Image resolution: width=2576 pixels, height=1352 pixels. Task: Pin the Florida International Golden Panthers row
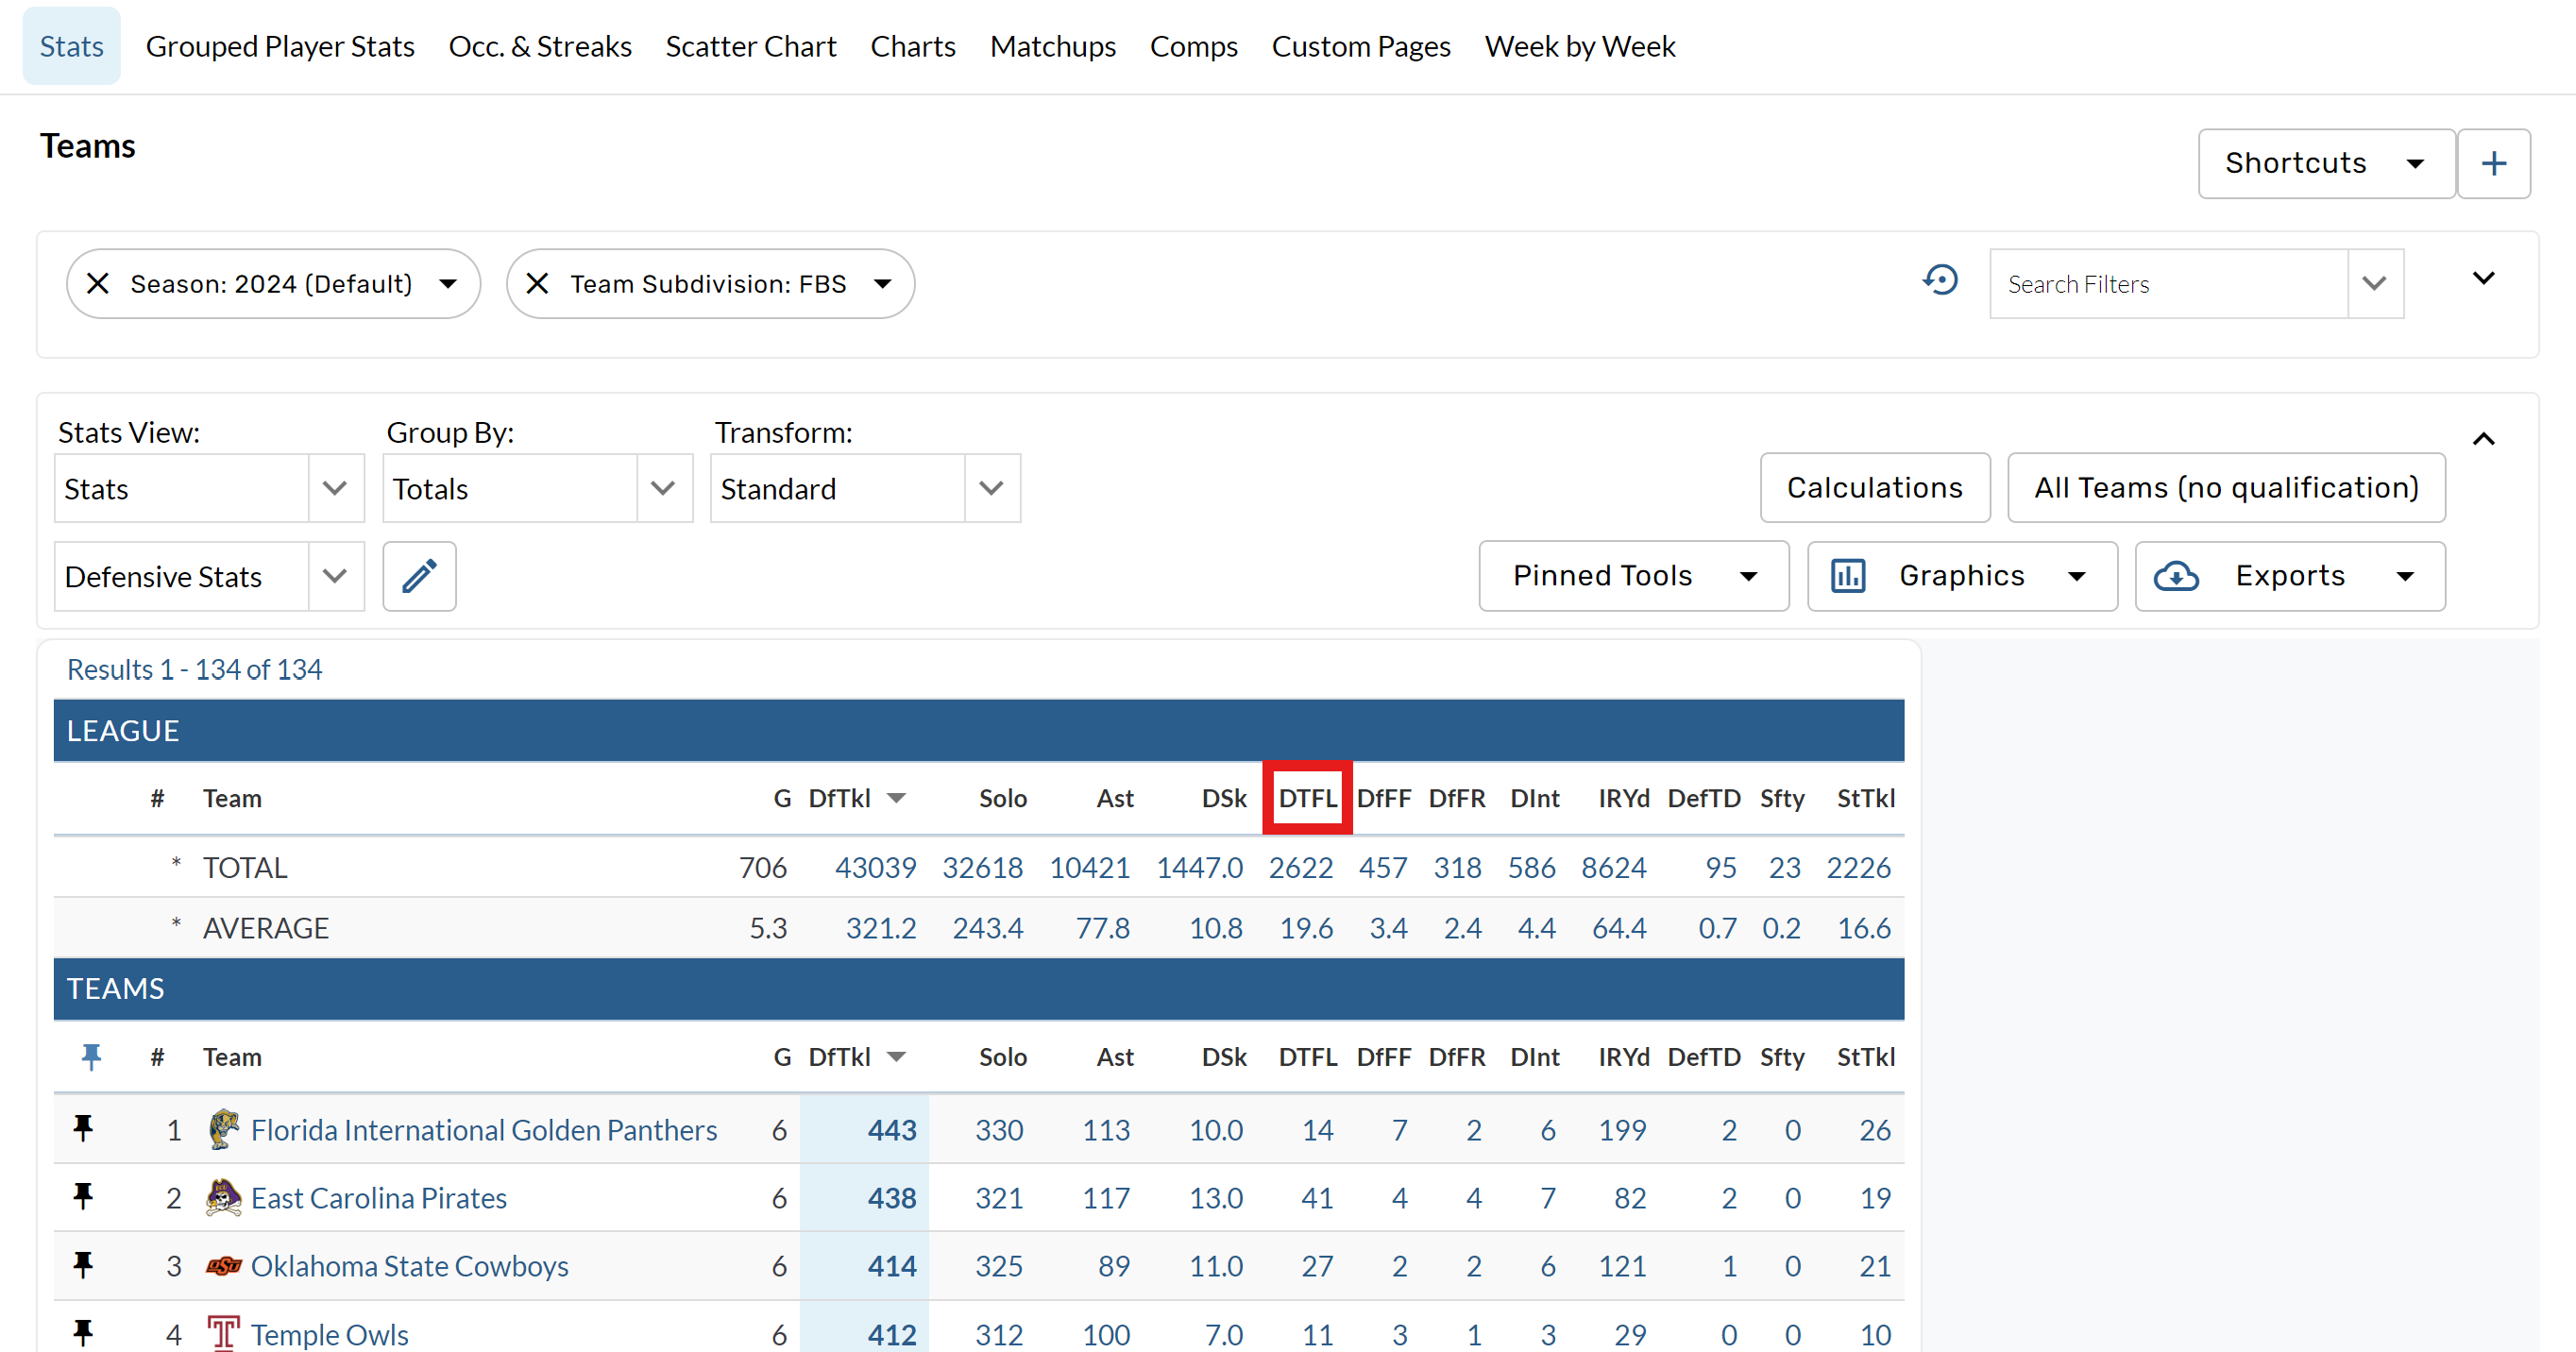pos(83,1129)
